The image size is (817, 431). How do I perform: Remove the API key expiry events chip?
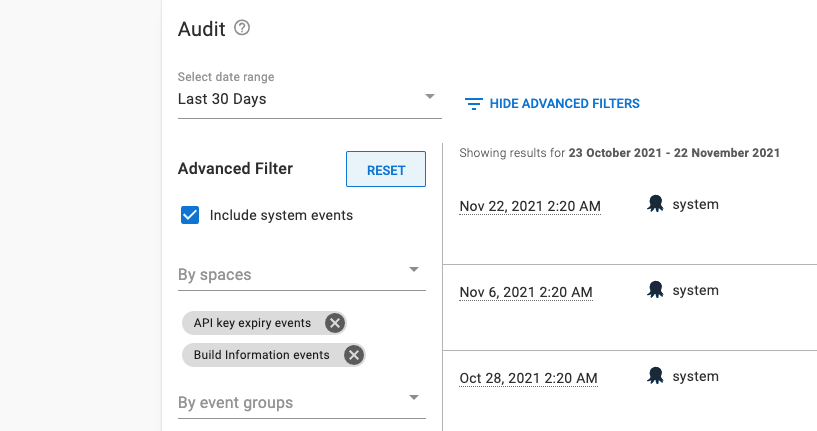click(335, 323)
